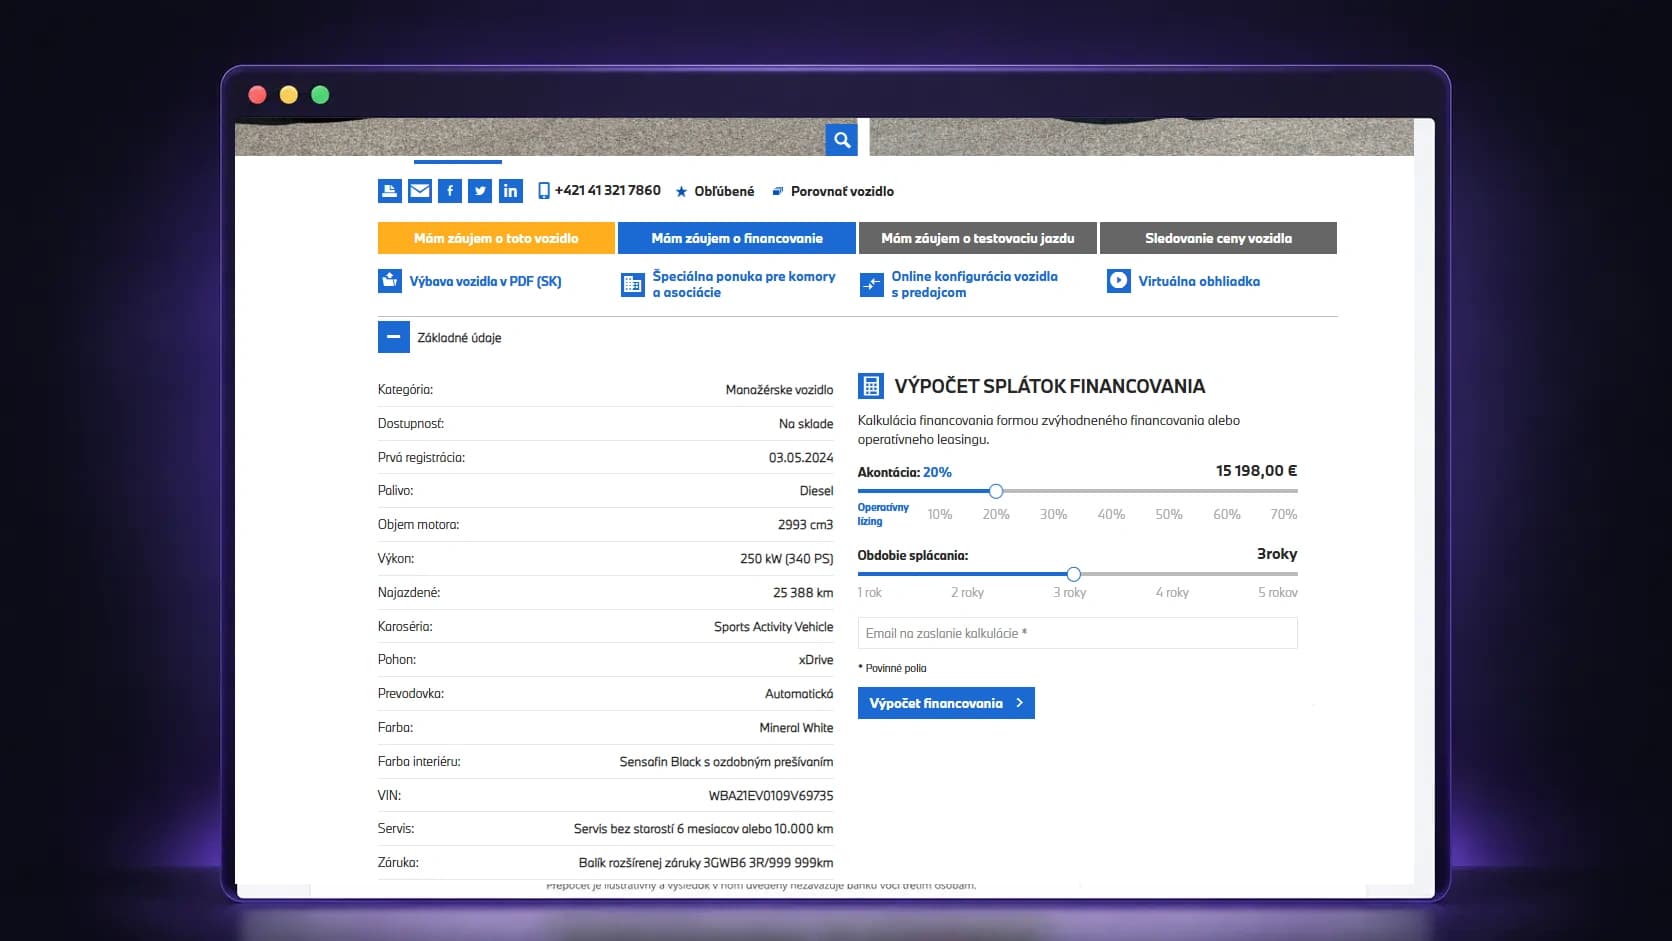The image size is (1672, 941).
Task: Click the Virtuálna obhliadka play icon
Action: pyautogui.click(x=1119, y=281)
